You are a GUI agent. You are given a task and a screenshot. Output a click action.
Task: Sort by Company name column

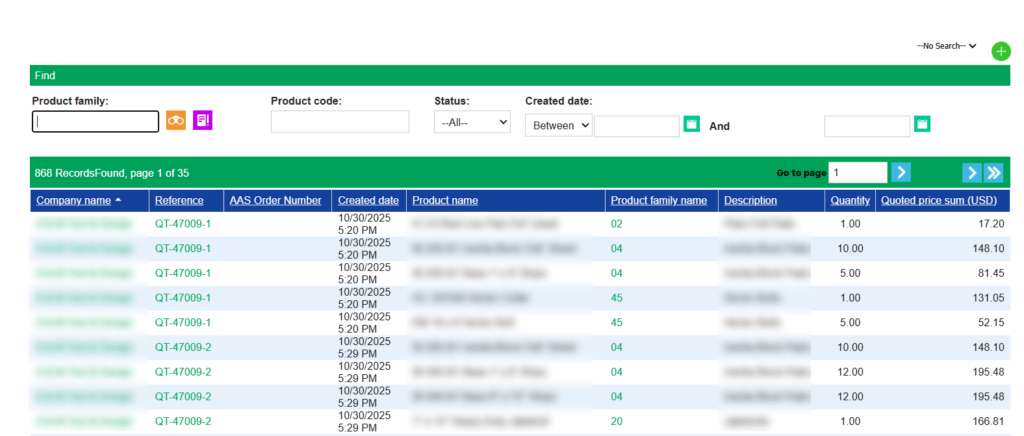tap(74, 200)
